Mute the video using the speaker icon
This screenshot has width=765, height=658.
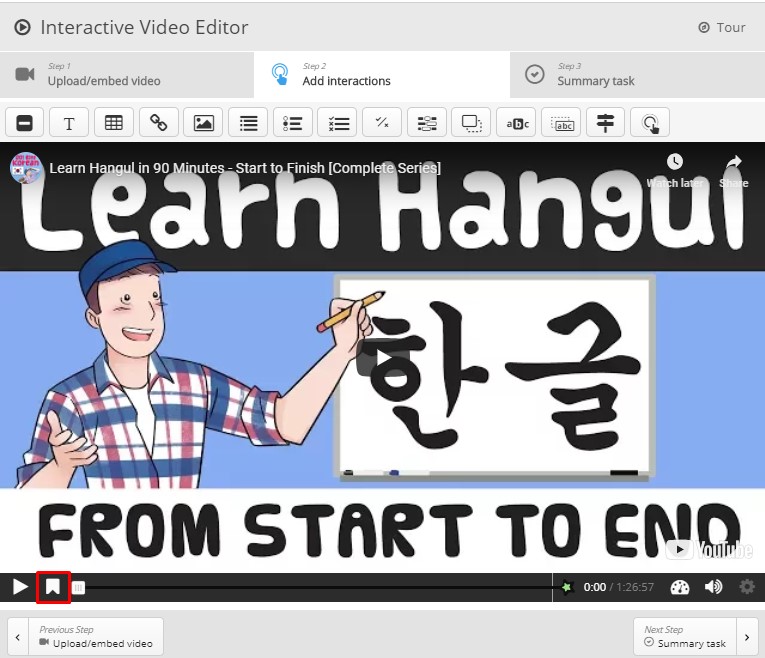pyautogui.click(x=713, y=587)
